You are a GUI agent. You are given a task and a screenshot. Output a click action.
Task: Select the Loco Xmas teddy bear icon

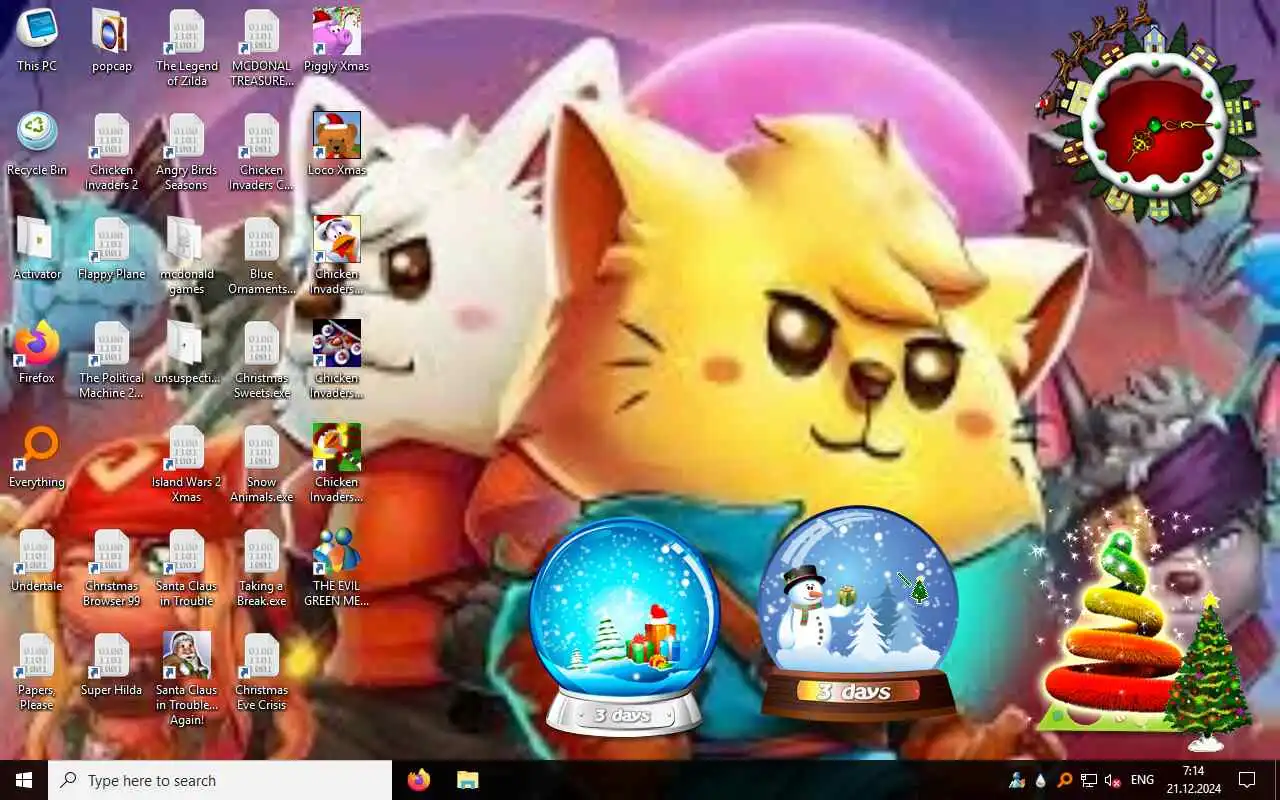tap(337, 145)
